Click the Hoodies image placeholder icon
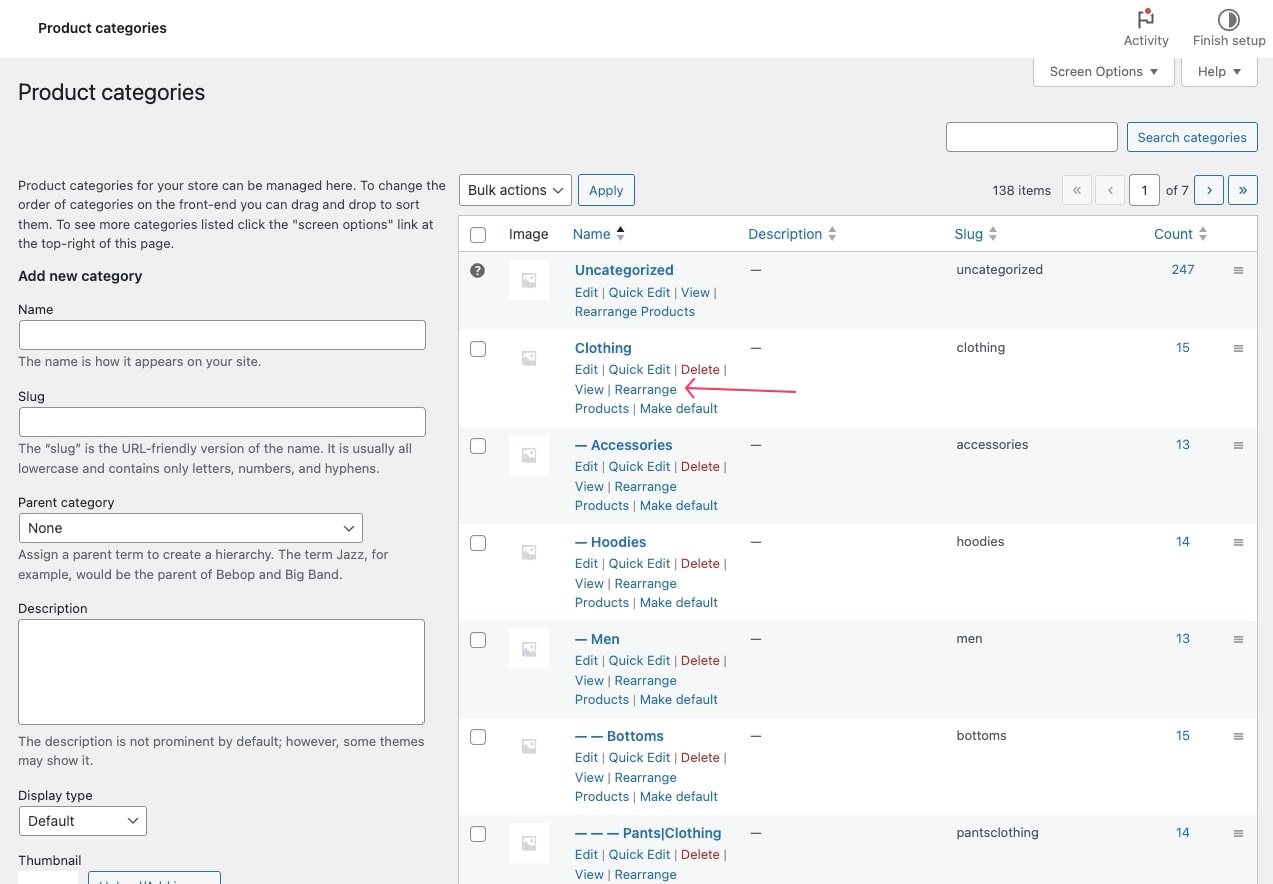 (x=528, y=551)
